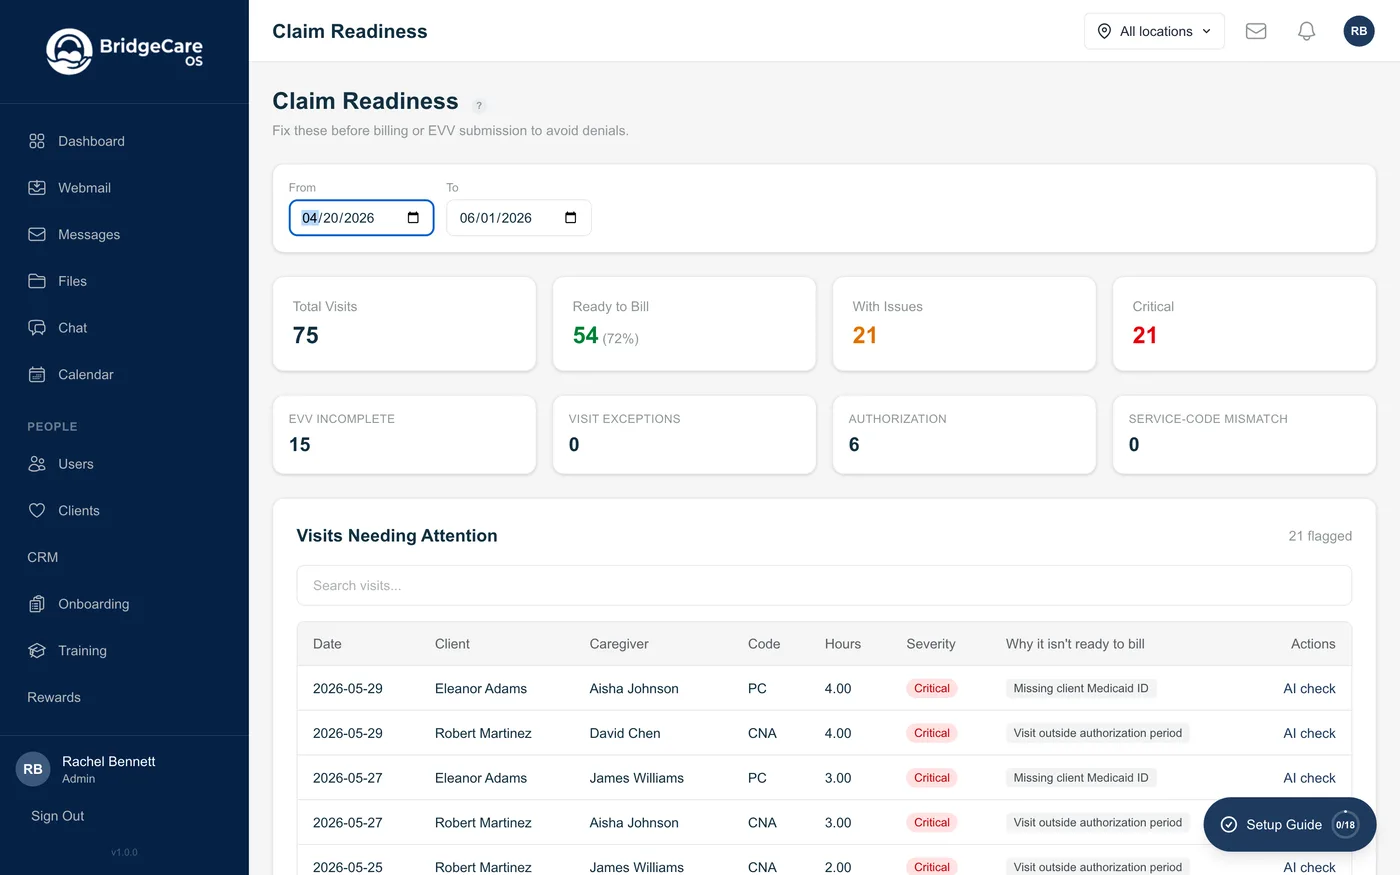
Task: Open the RB profile avatar in top bar
Action: pyautogui.click(x=1359, y=31)
